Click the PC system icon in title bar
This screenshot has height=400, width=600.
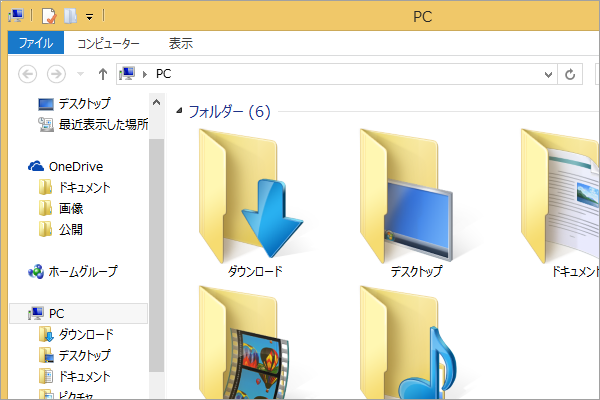coord(16,15)
